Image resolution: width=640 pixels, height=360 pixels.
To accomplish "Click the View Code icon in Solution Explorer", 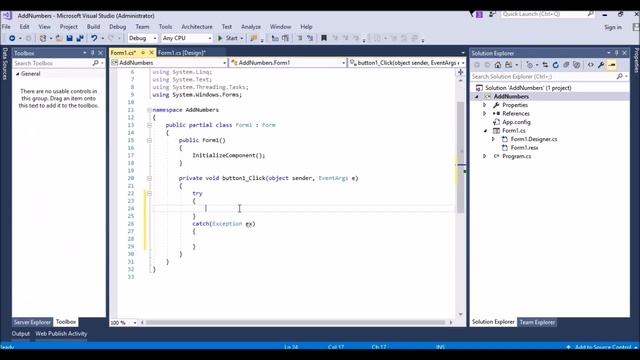I will tap(591, 65).
